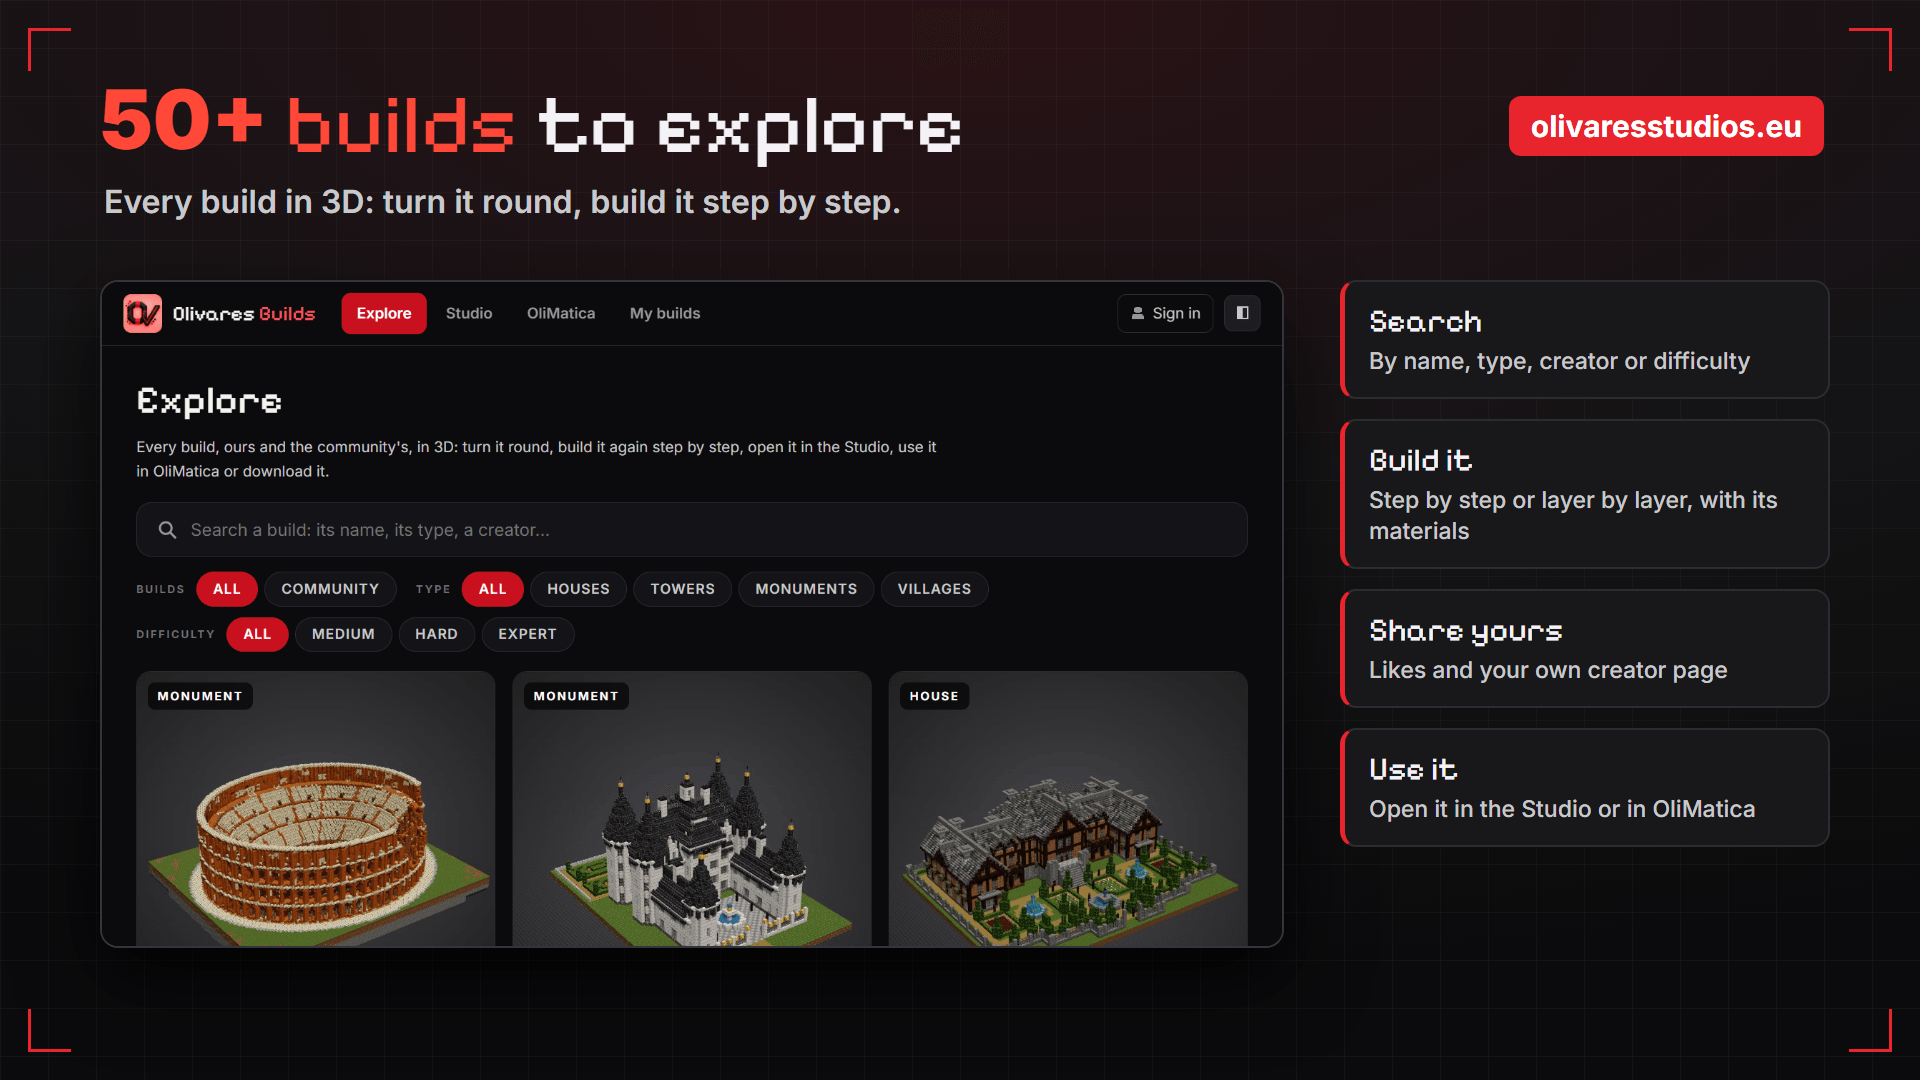Click the '50+ builds to explore' headline
This screenshot has width=1920, height=1080.
(531, 124)
